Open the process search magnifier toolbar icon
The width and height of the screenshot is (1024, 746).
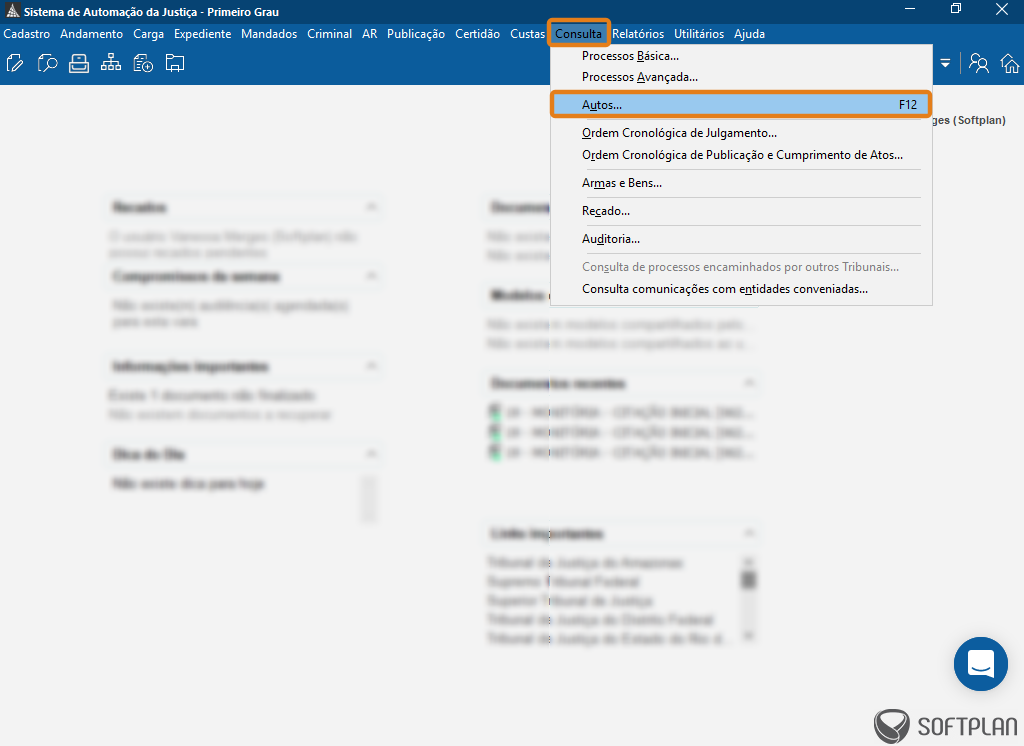[x=47, y=63]
